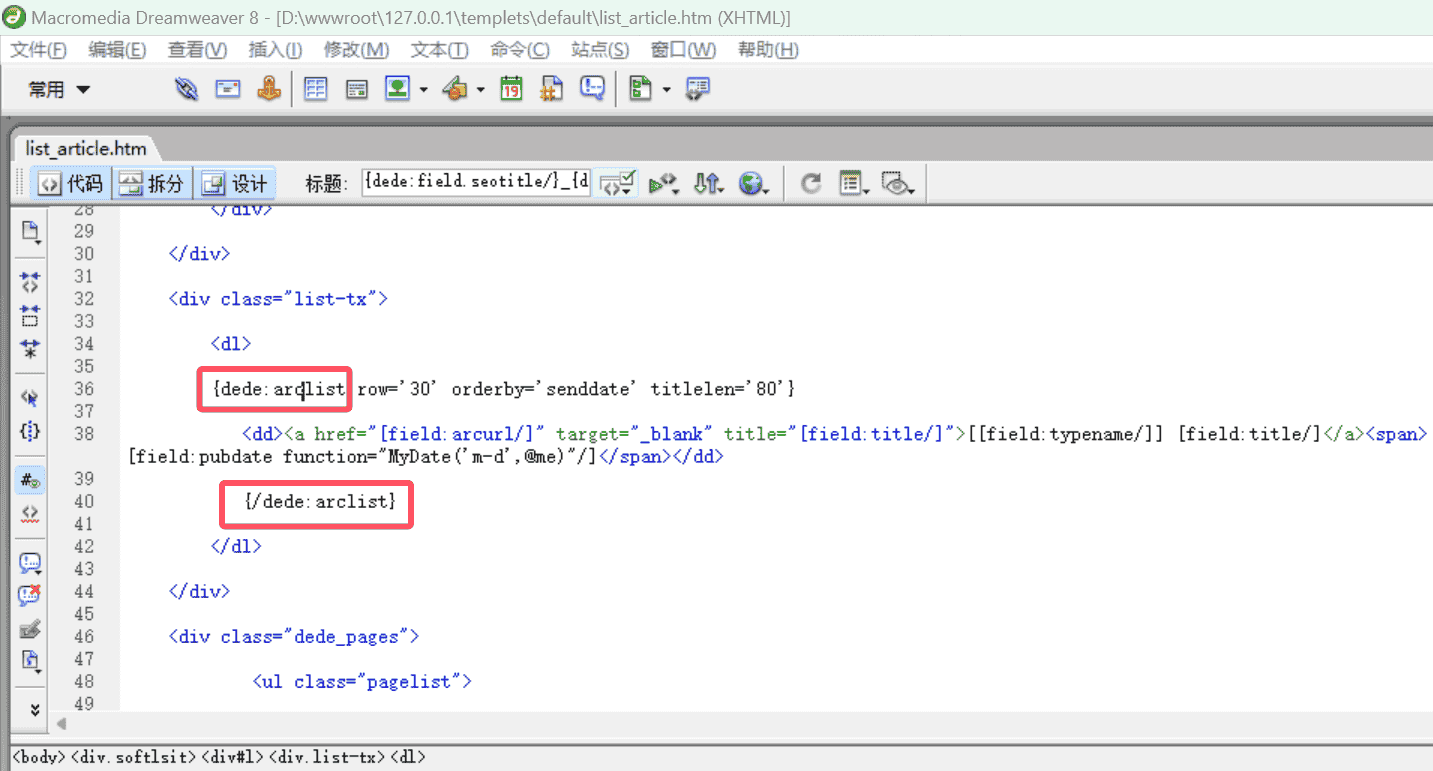Insert a date with calendar icon
Viewport: 1433px width, 771px height.
tap(511, 89)
